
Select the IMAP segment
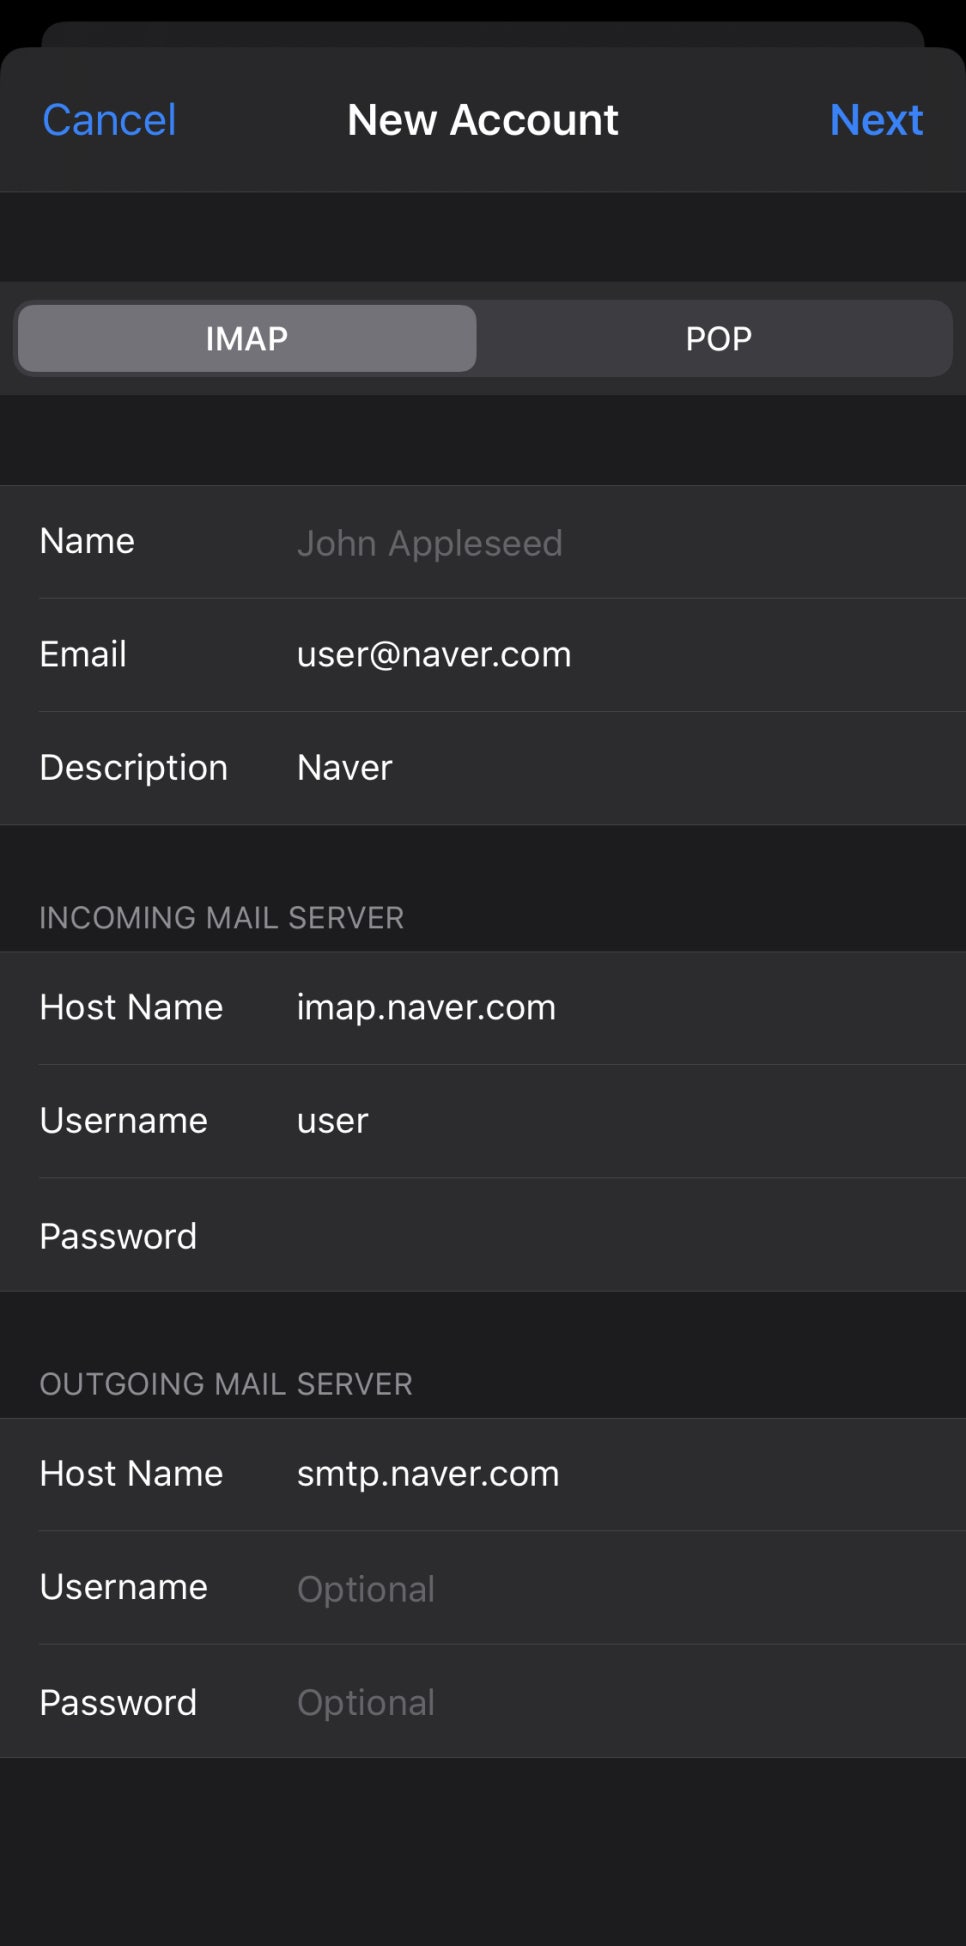(247, 338)
